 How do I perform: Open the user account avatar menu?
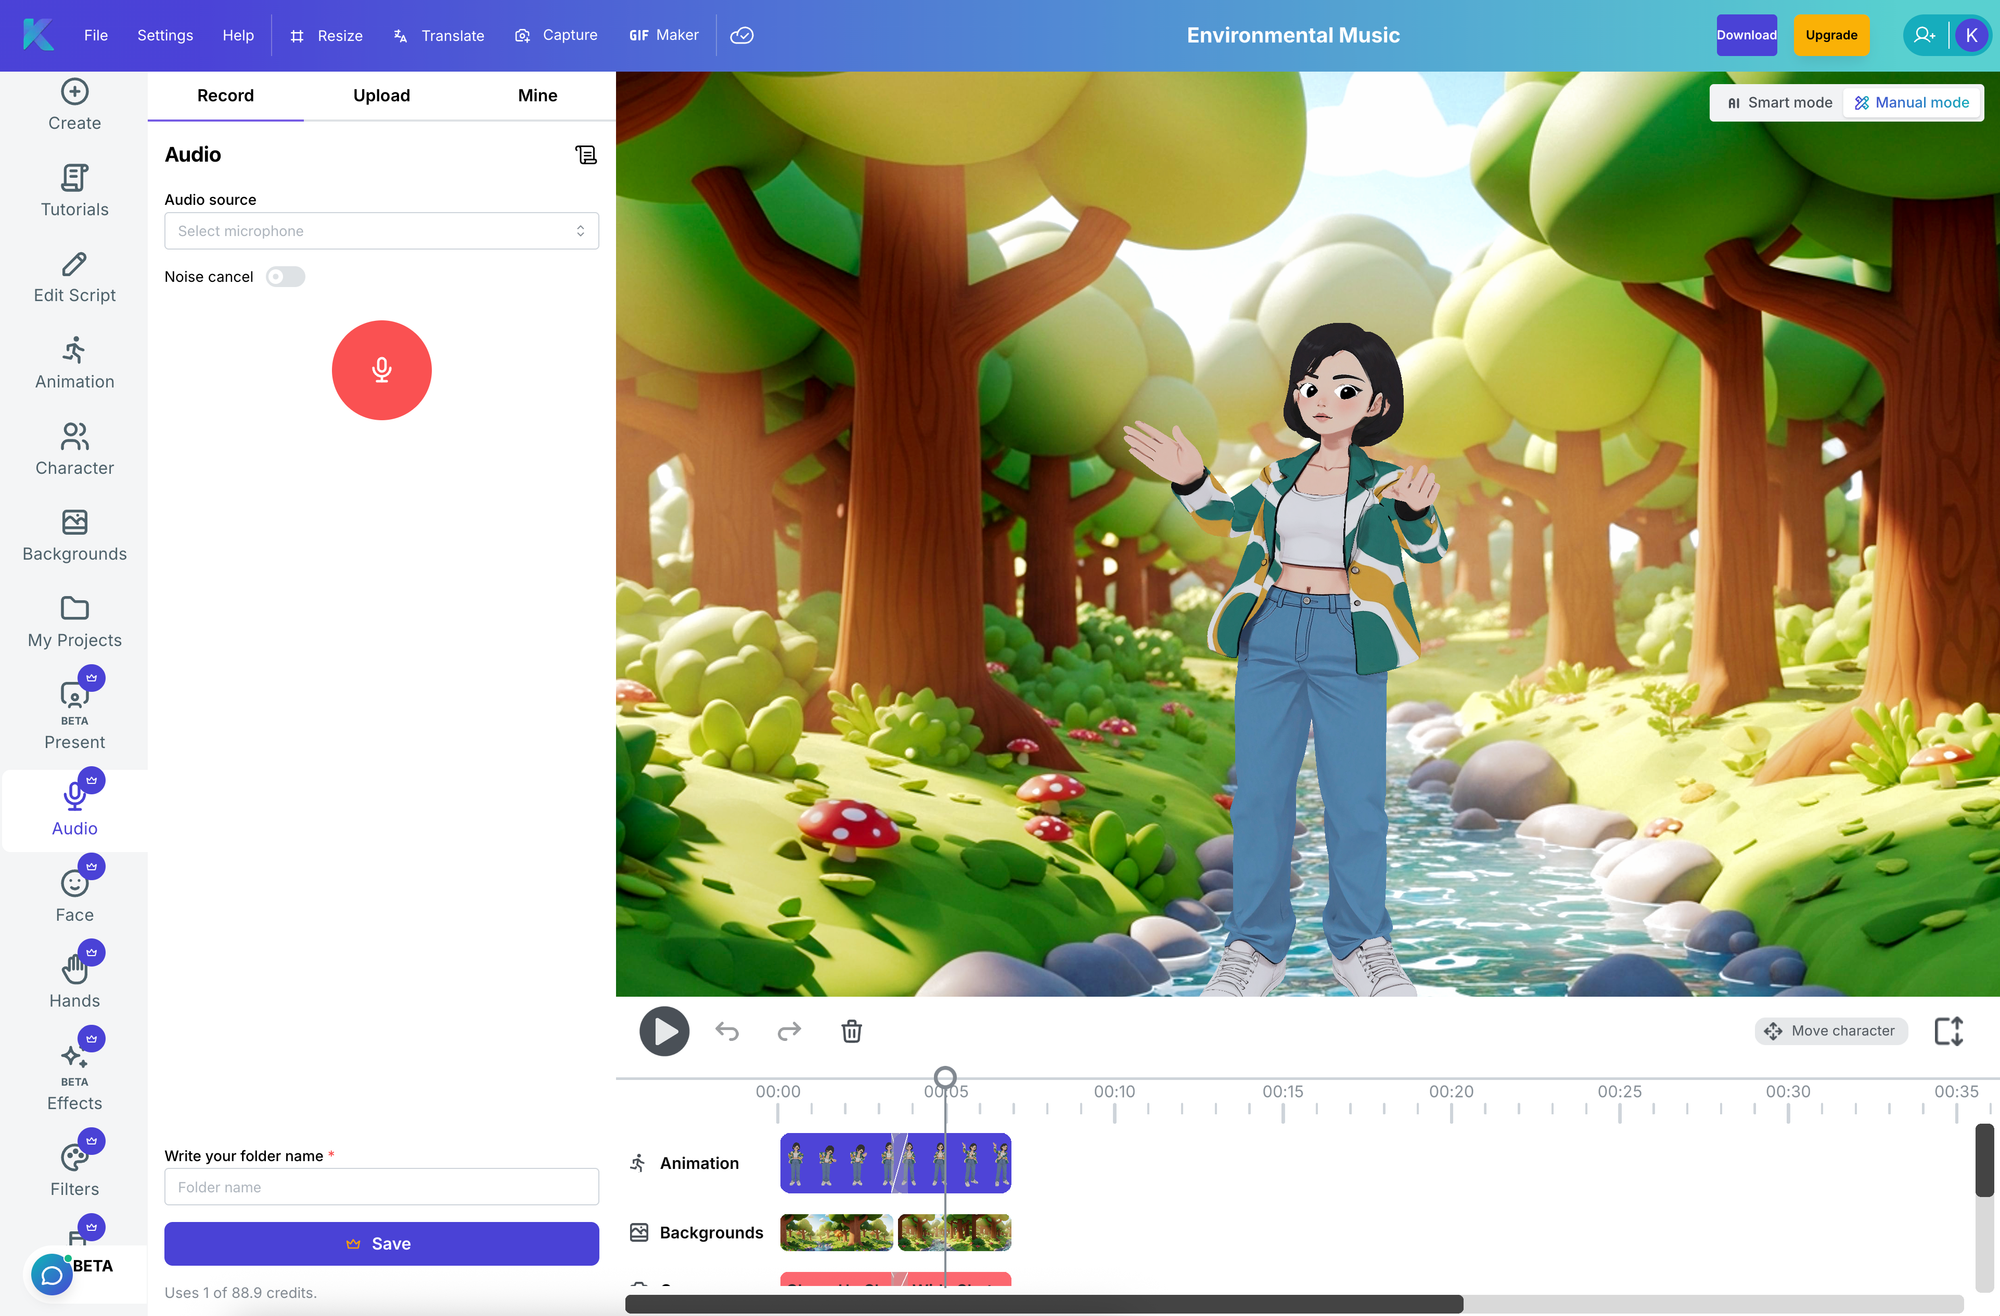coord(1971,35)
